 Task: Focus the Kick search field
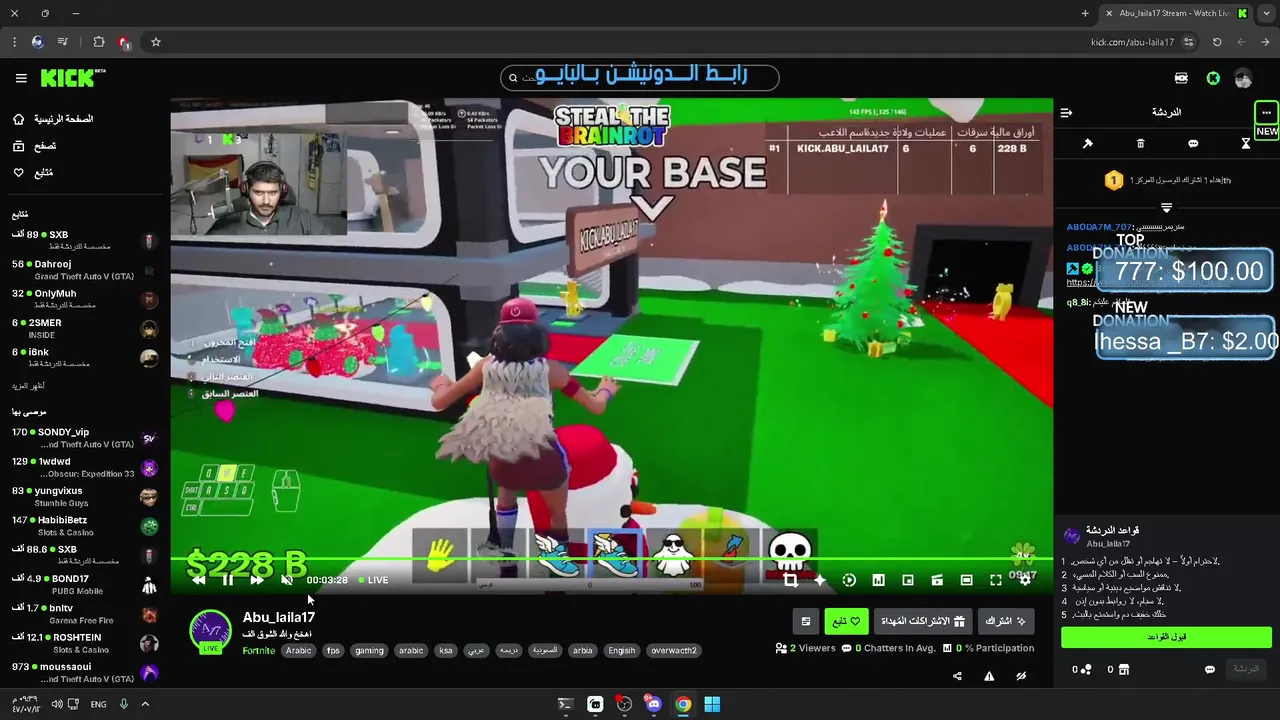(640, 77)
